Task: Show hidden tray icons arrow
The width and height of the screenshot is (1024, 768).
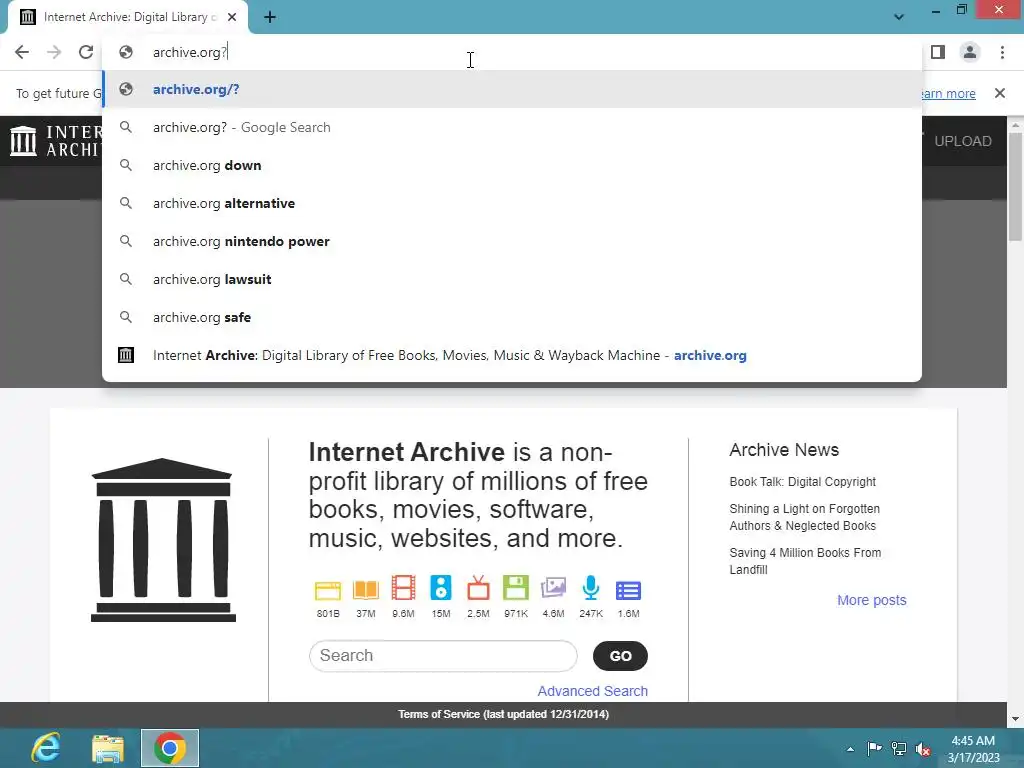Action: [x=850, y=749]
